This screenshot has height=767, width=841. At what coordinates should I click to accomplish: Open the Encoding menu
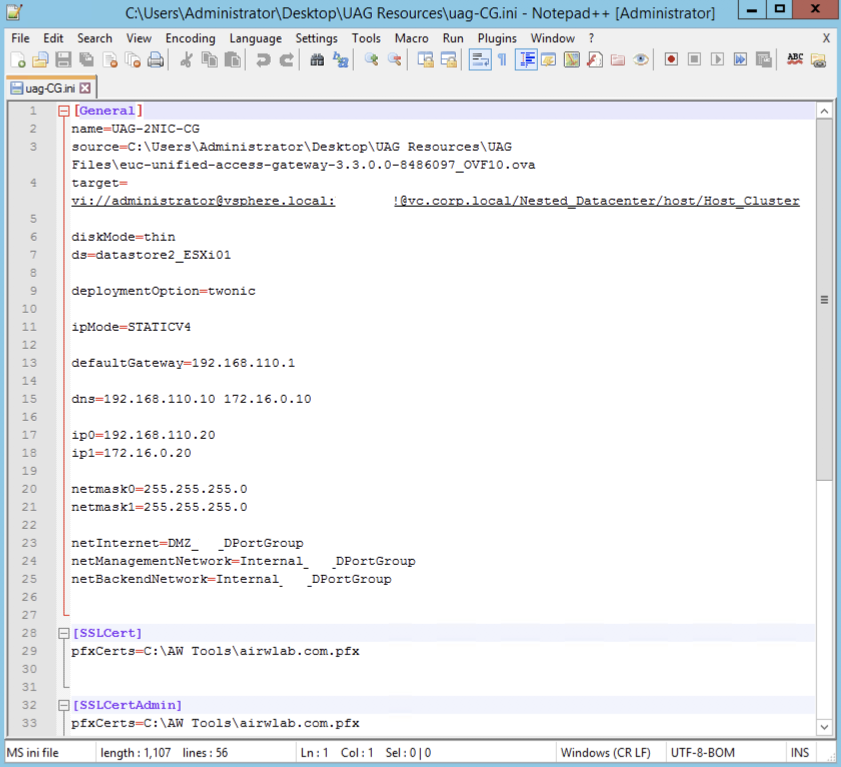(190, 38)
